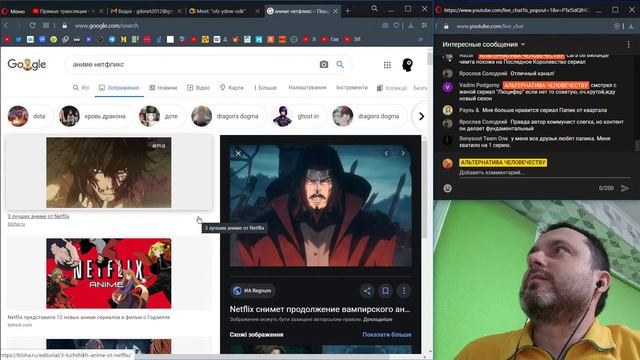Open the Speed Dial grid icon

46,25
